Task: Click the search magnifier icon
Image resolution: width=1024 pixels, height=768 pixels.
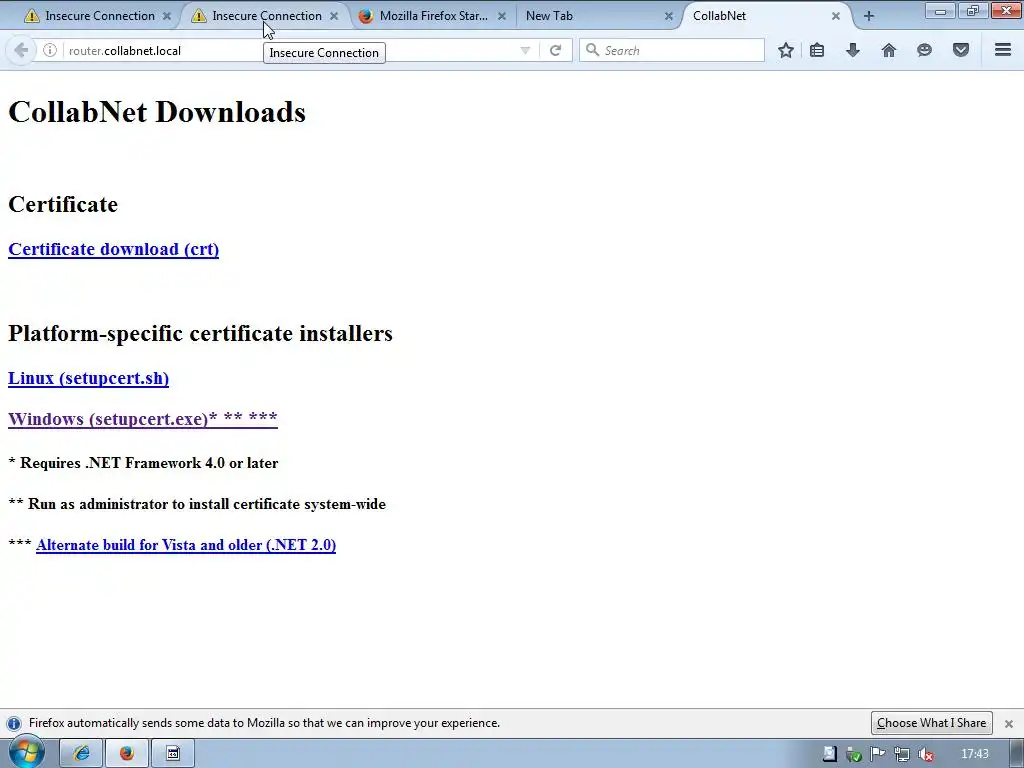Action: point(592,50)
